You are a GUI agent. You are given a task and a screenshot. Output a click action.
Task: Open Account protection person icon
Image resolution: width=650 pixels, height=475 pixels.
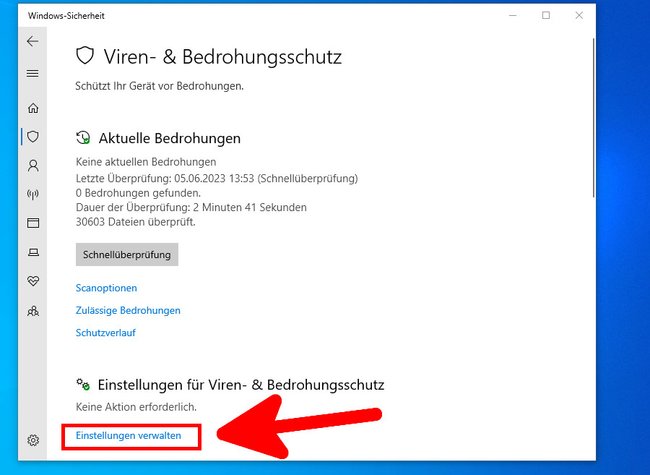tap(33, 166)
